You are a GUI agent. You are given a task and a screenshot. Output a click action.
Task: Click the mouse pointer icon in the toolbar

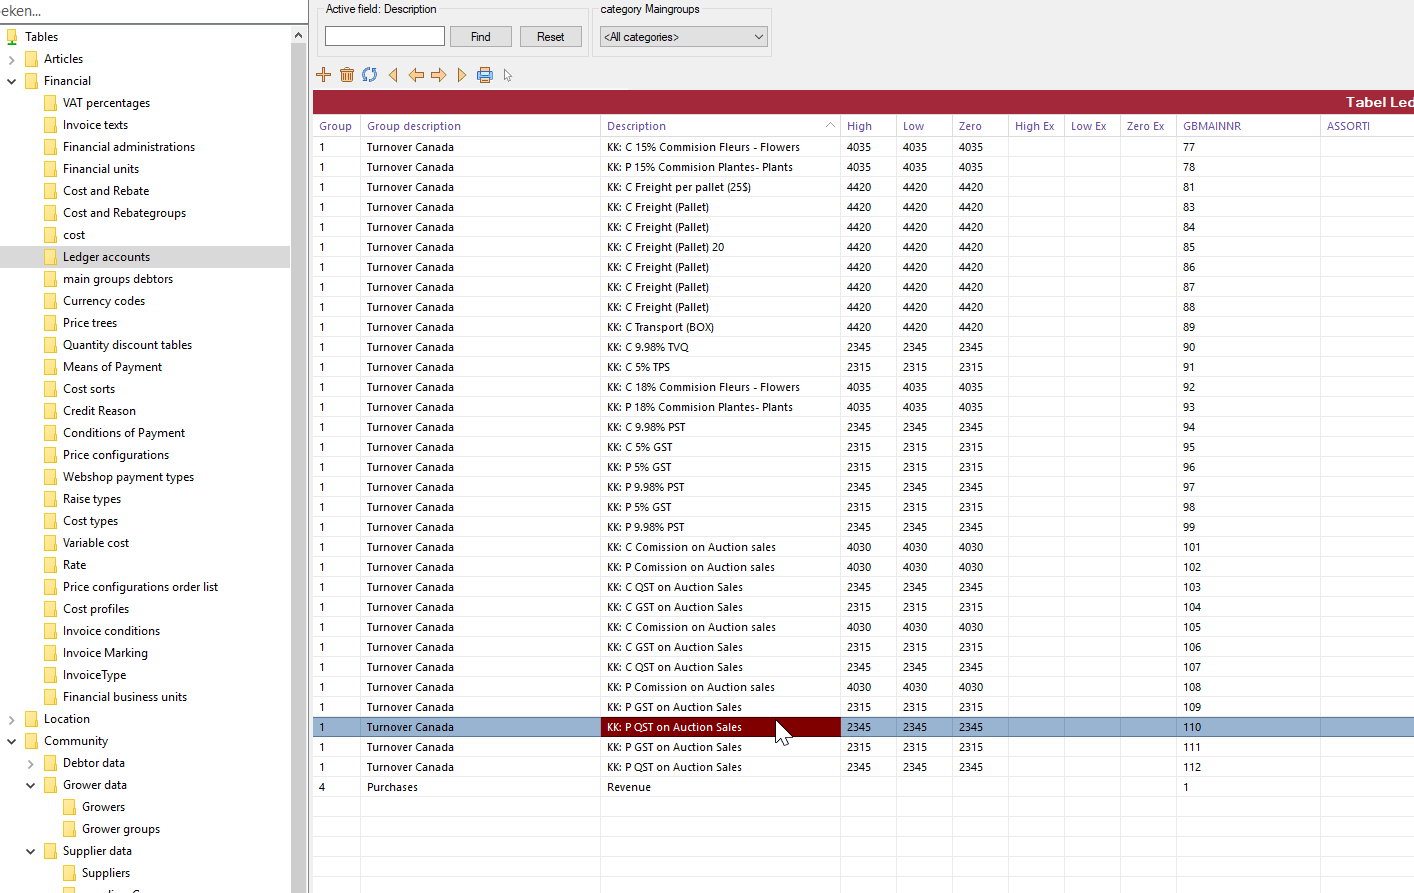click(x=508, y=76)
